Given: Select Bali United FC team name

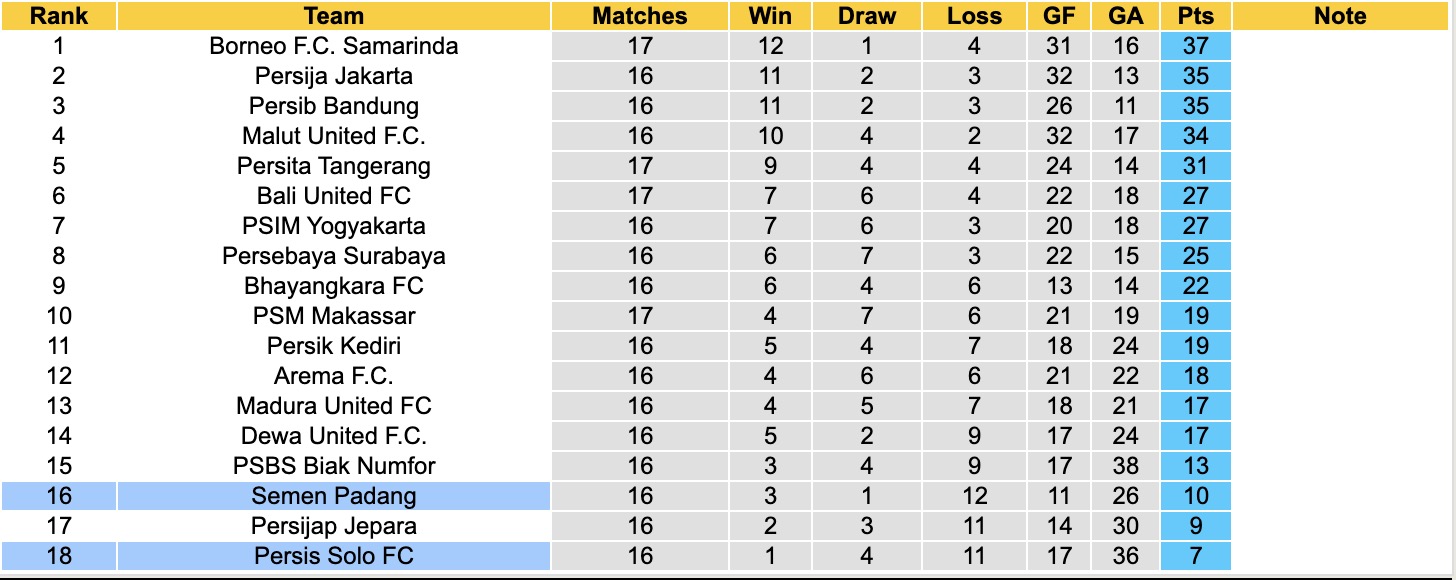Looking at the screenshot, I should point(334,196).
